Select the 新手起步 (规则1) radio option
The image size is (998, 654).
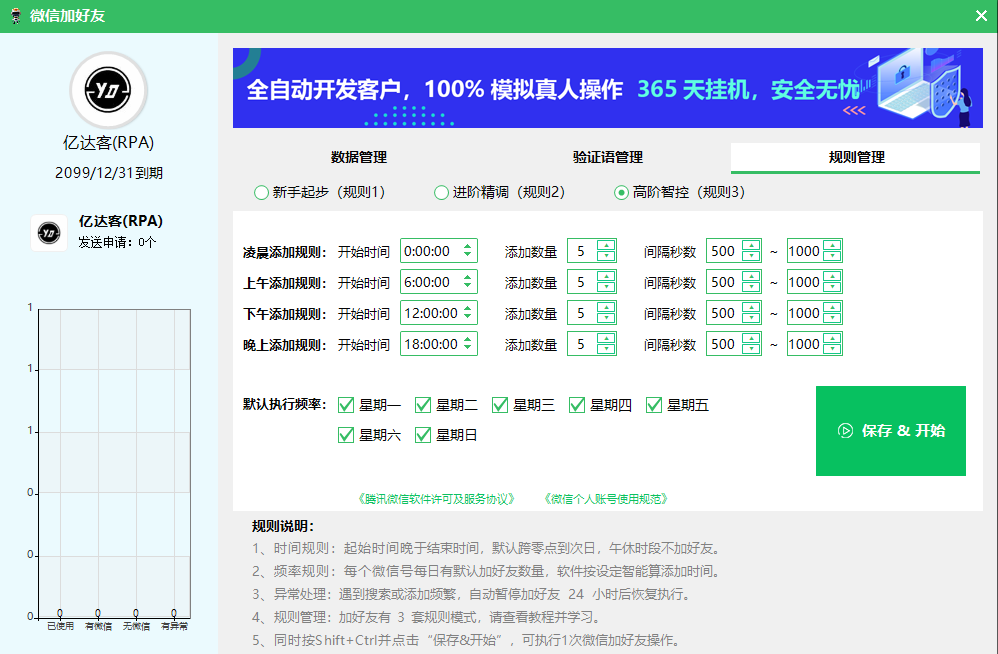coord(262,192)
